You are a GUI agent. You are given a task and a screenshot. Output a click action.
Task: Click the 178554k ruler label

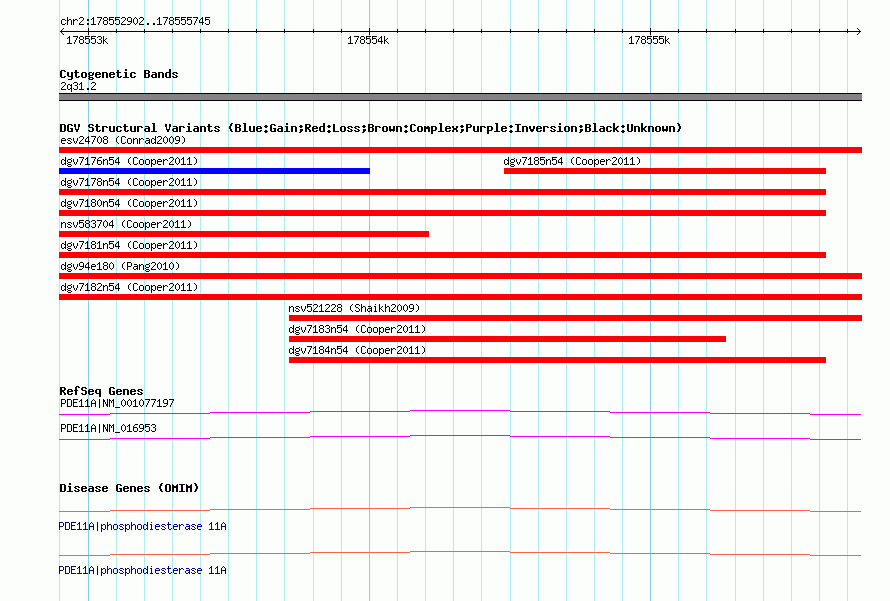pyautogui.click(x=368, y=40)
